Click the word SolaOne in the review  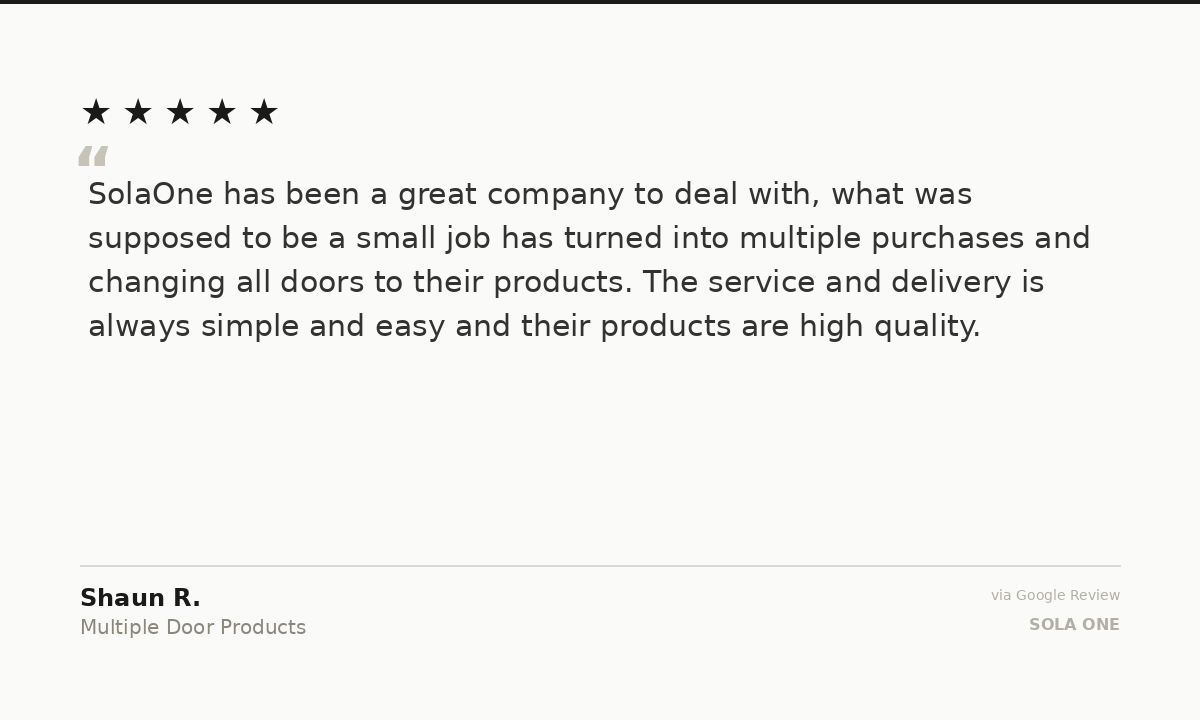click(151, 194)
